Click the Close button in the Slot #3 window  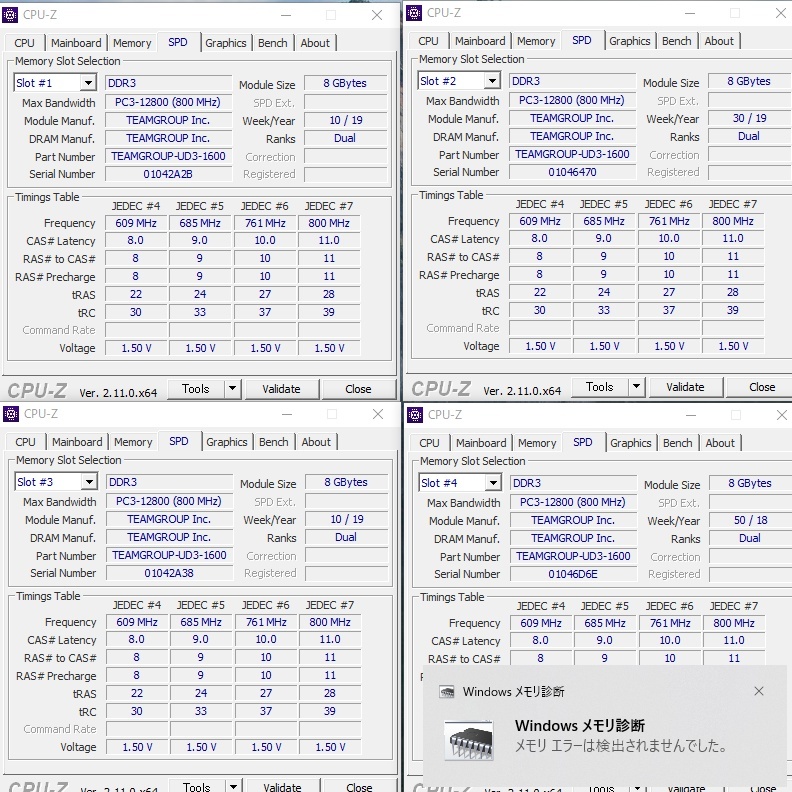coord(359,785)
